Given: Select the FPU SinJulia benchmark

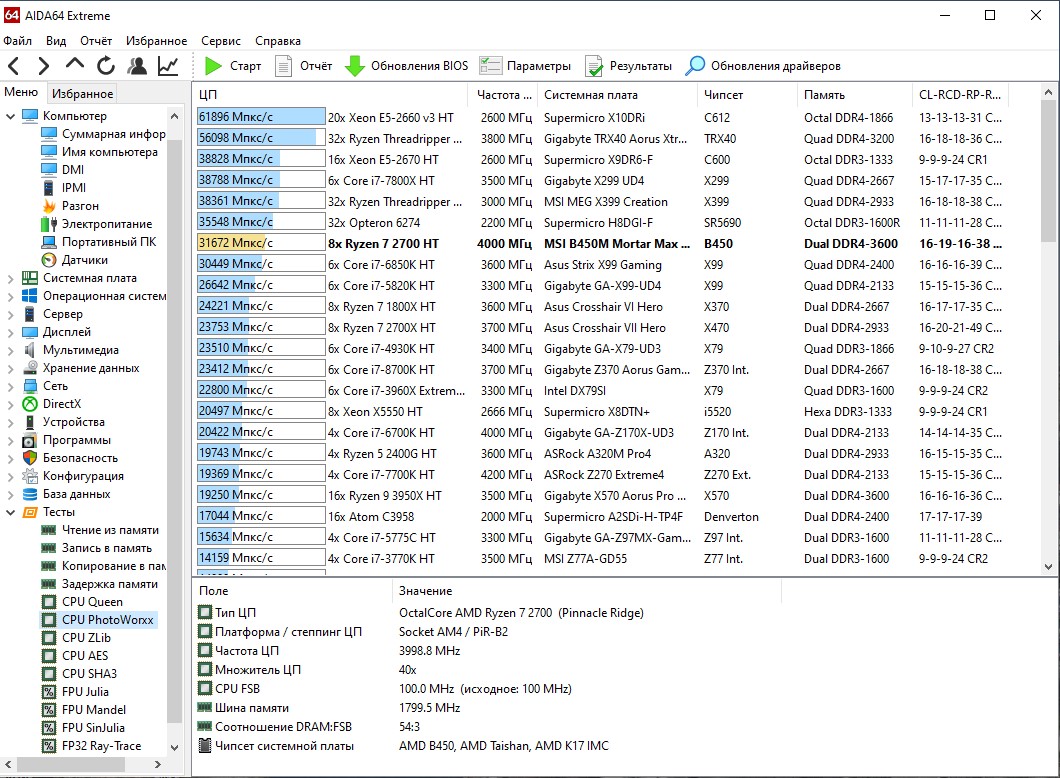Looking at the screenshot, I should pos(93,728).
